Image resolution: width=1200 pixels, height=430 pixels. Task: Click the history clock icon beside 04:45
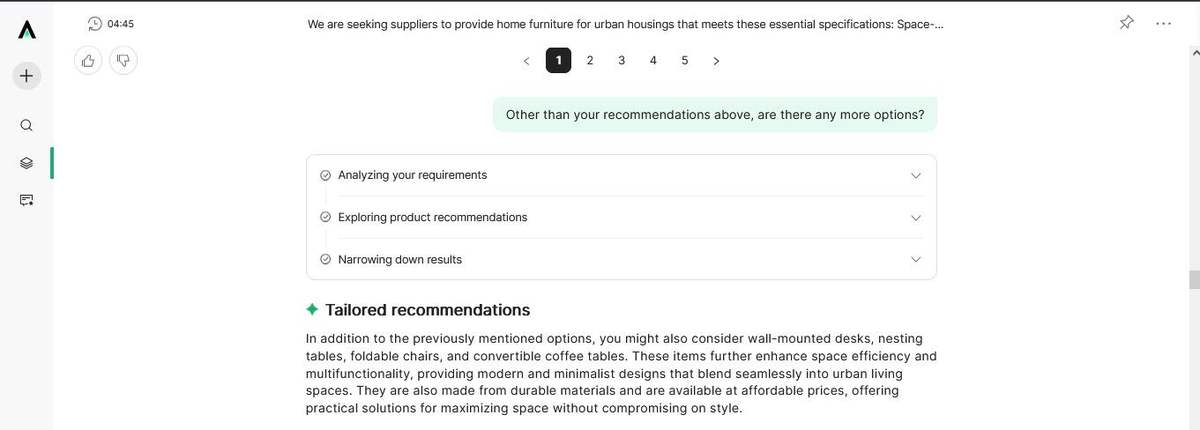coord(95,23)
